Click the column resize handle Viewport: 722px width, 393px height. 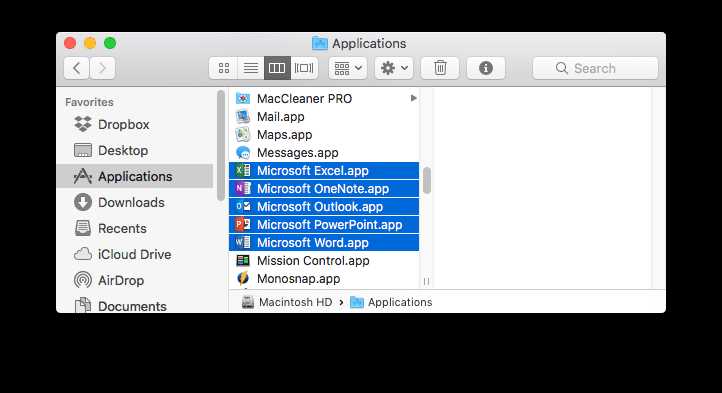pos(426,281)
